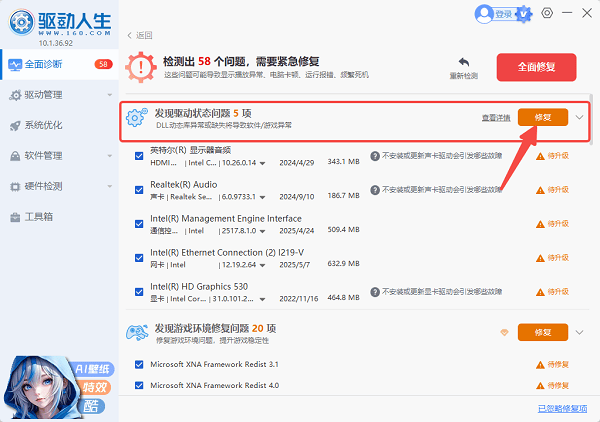
Task: Click the warning icon on the Realtek Audio row
Action: click(x=541, y=188)
